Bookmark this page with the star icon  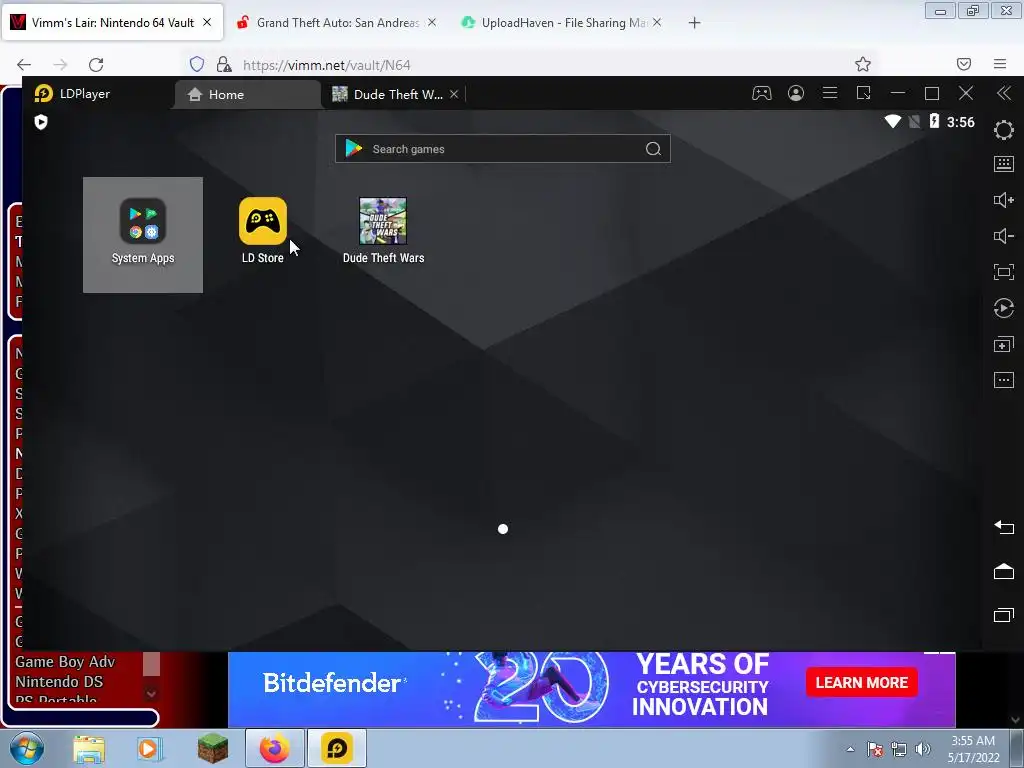[863, 64]
